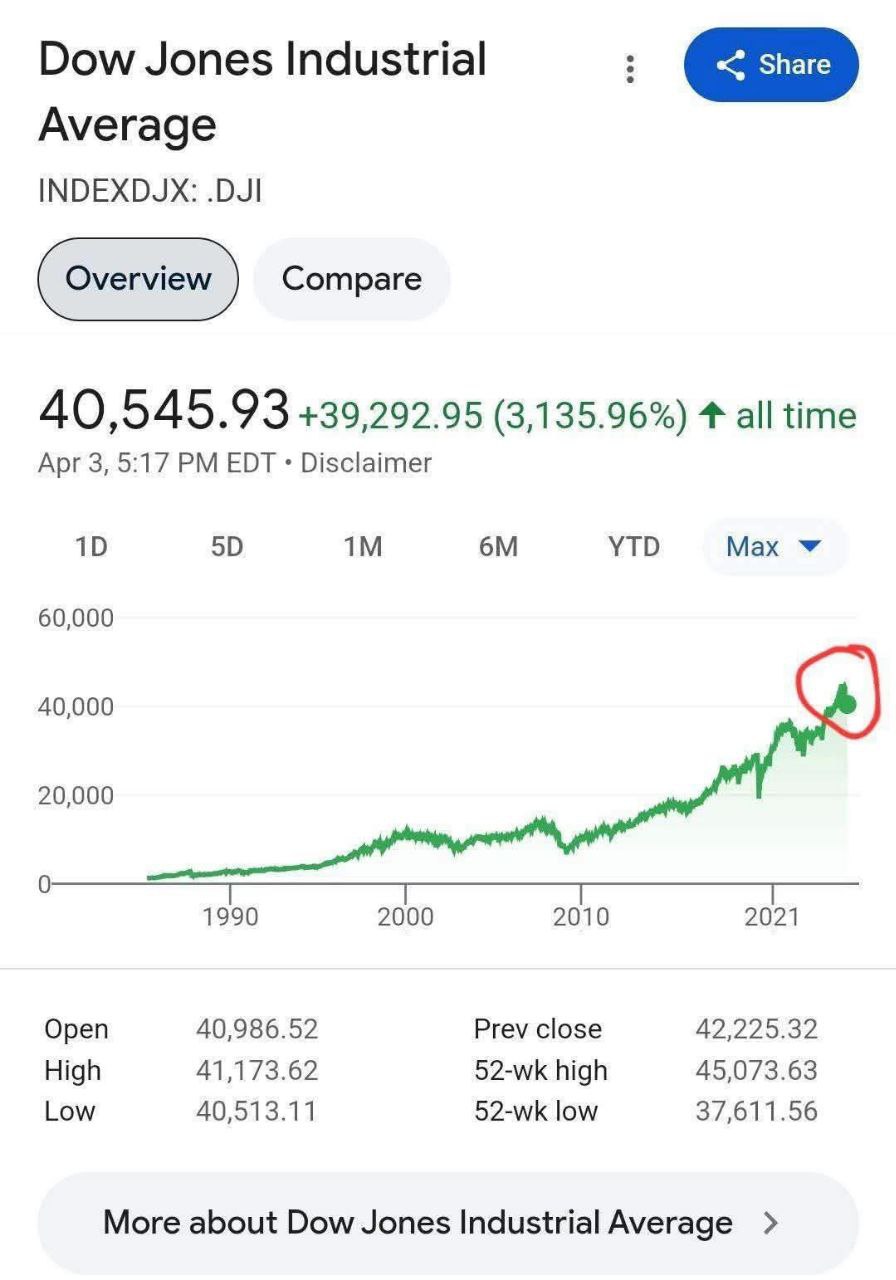Click the Max dropdown arrow
The width and height of the screenshot is (896, 1280).
811,547
